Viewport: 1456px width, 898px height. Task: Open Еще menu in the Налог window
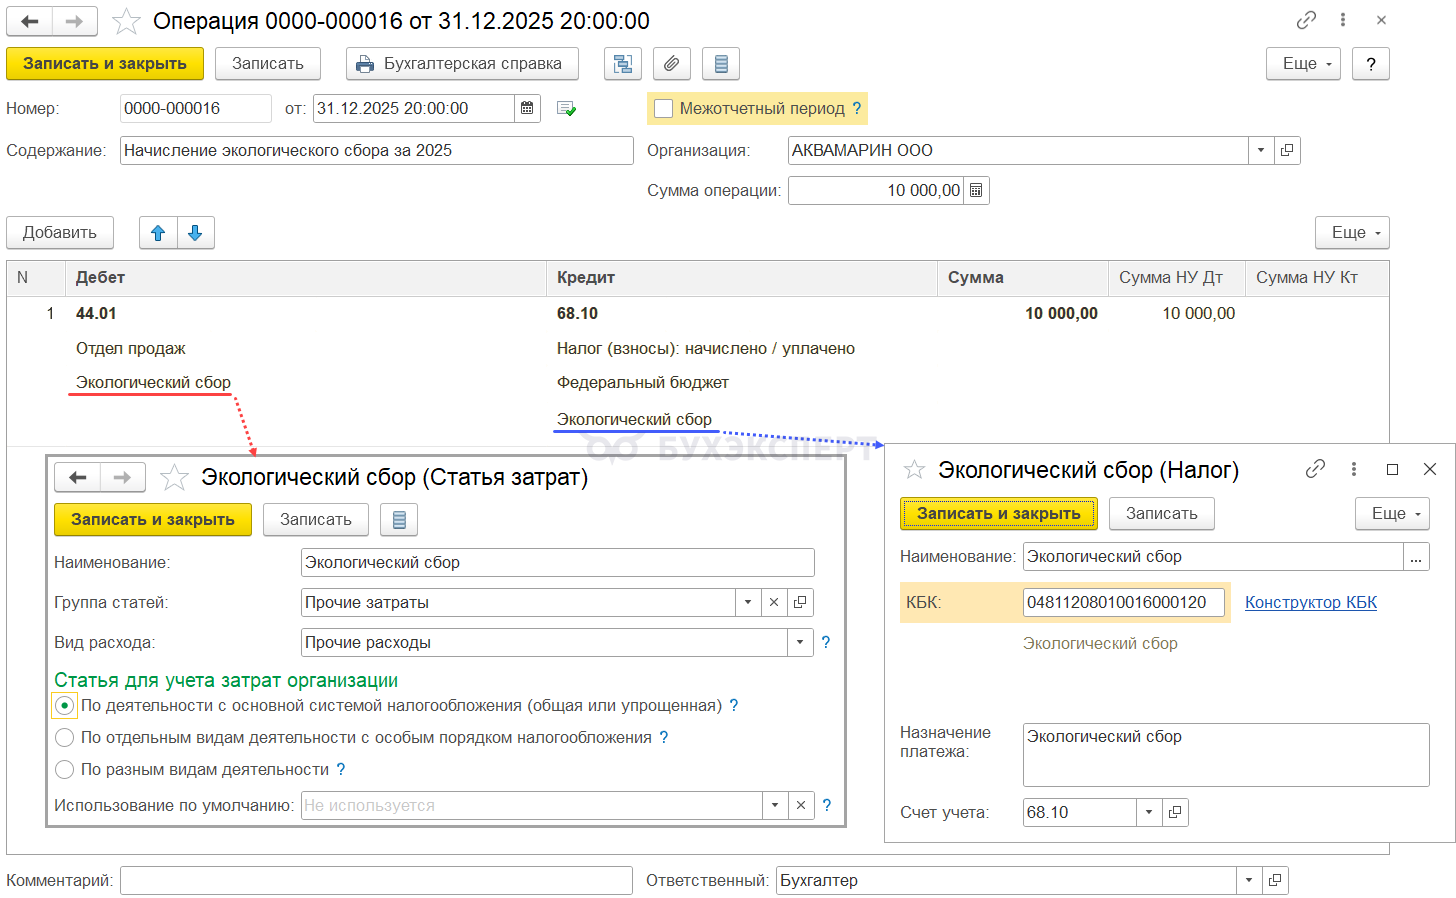1392,514
